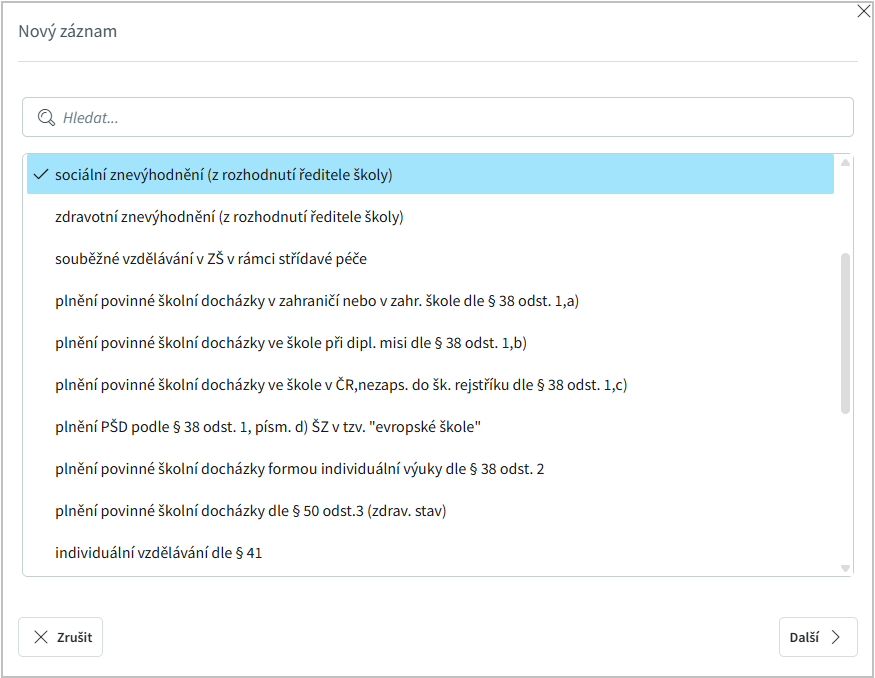Select sociální znevýhodnění option

[x=224, y=174]
